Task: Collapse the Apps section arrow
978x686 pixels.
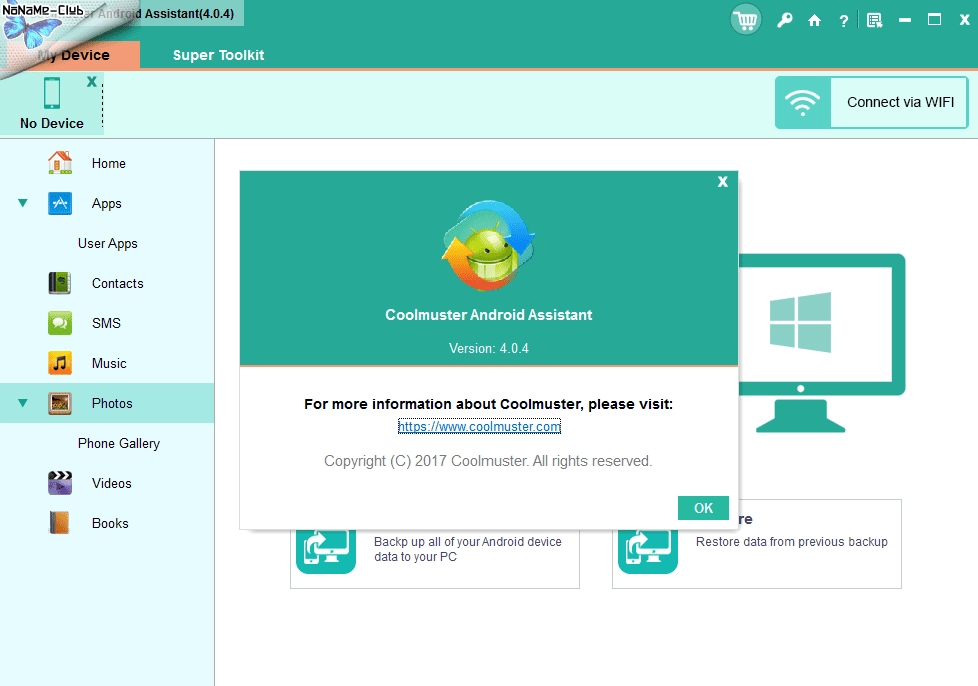Action: 23,203
